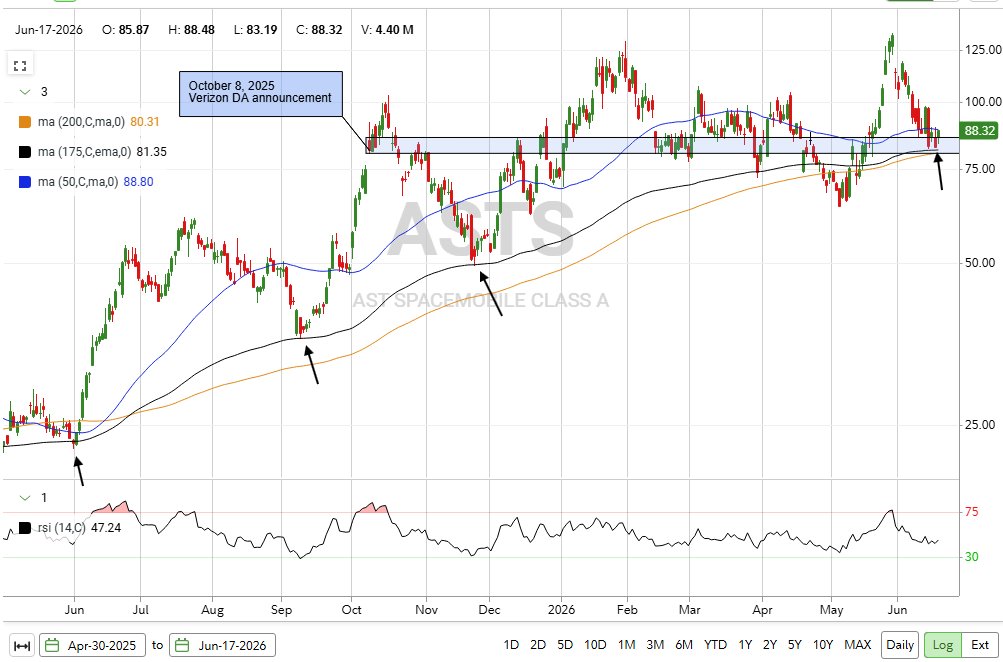Image resolution: width=1003 pixels, height=662 pixels.
Task: Click the Oct label on time axis
Action: [x=351, y=610]
